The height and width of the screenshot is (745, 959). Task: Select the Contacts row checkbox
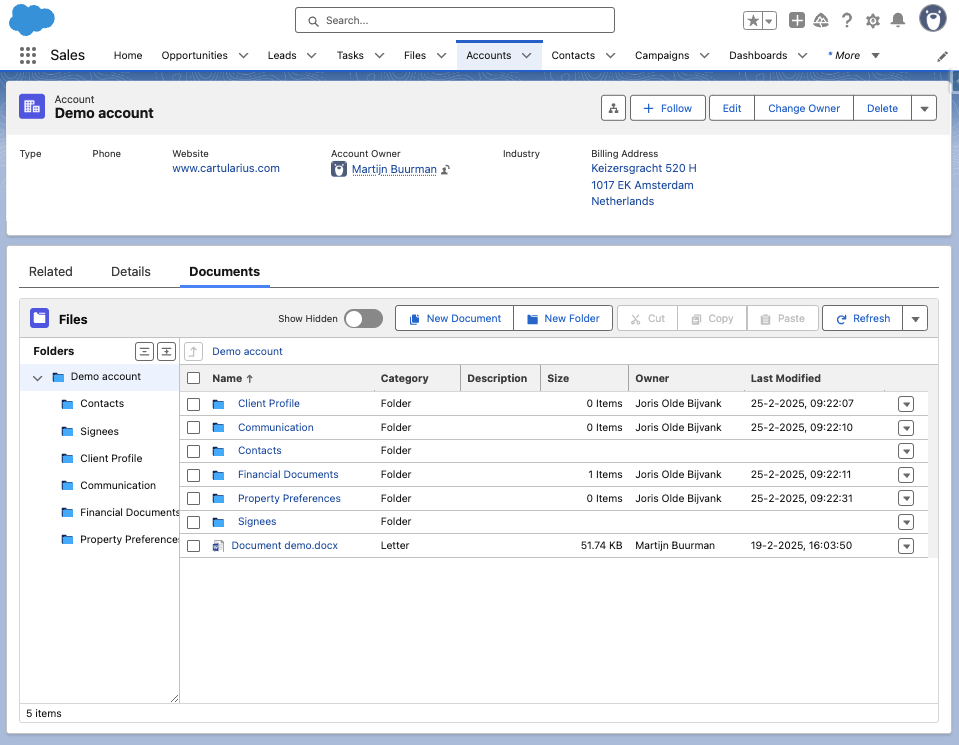(x=193, y=451)
